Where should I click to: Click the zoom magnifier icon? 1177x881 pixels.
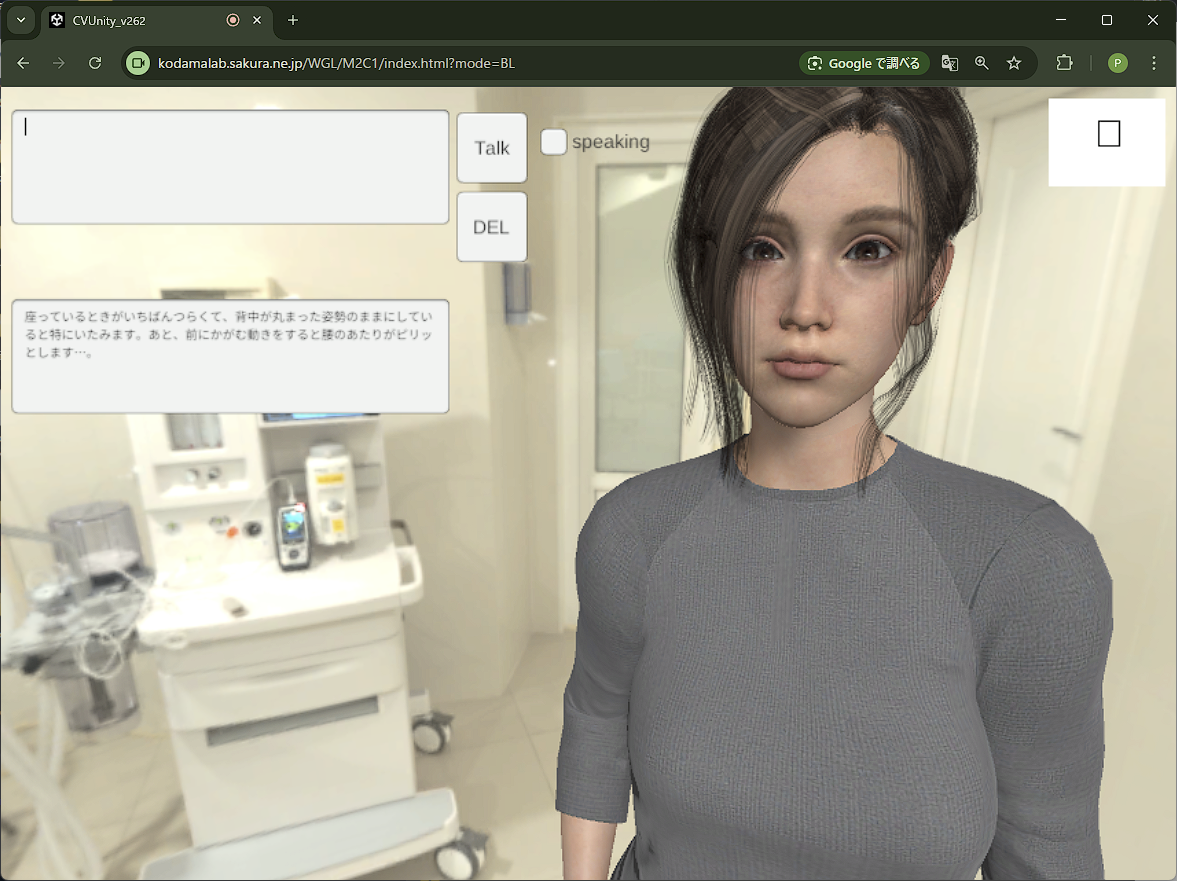pyautogui.click(x=982, y=63)
